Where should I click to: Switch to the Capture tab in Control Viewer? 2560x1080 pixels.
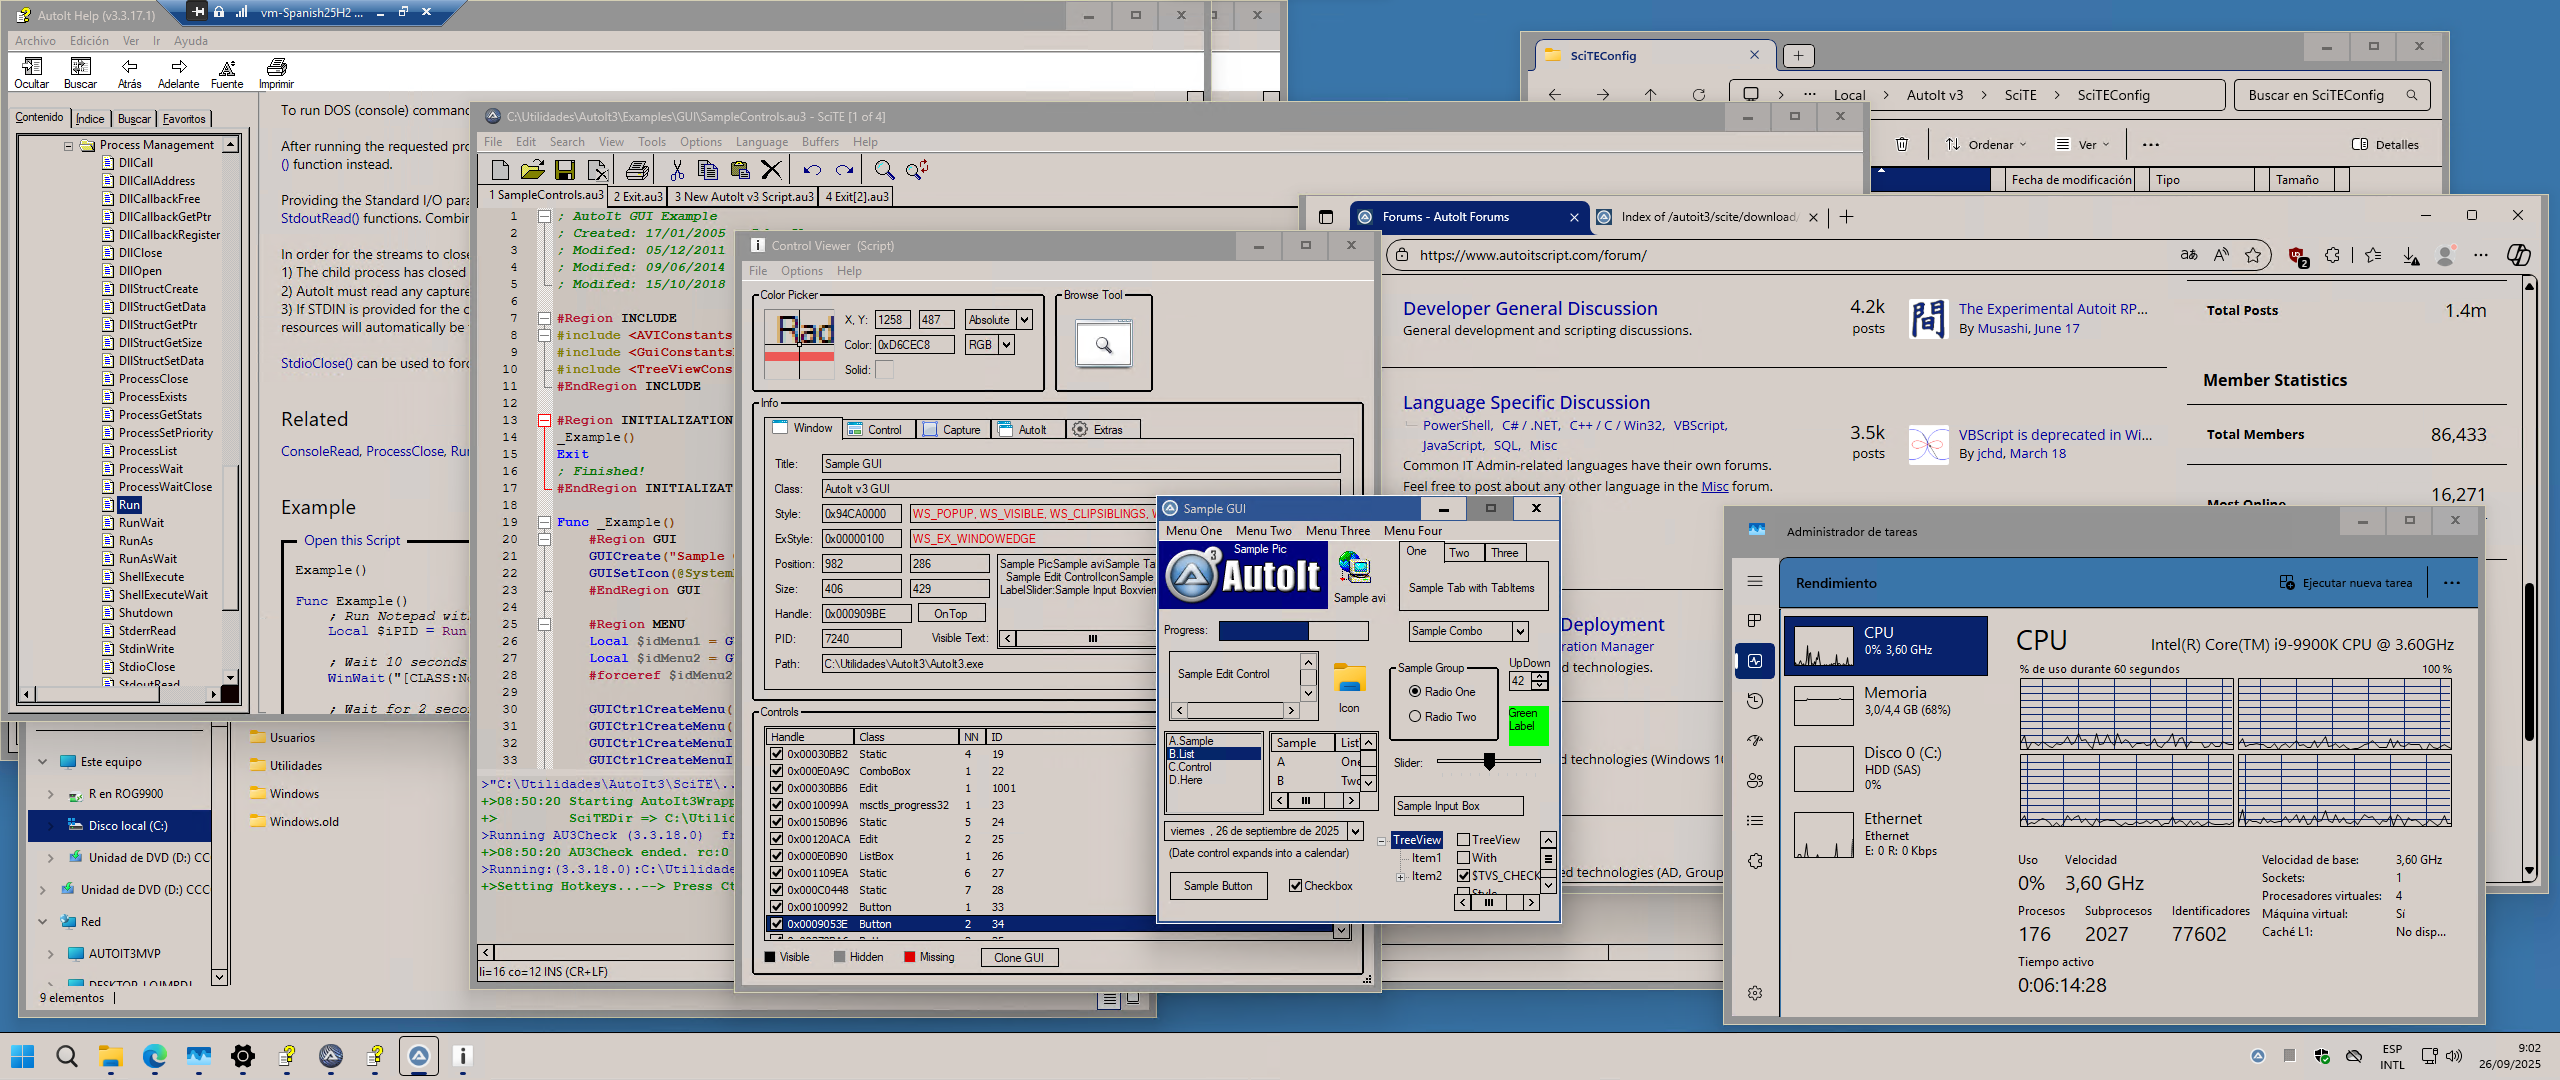[x=951, y=430]
